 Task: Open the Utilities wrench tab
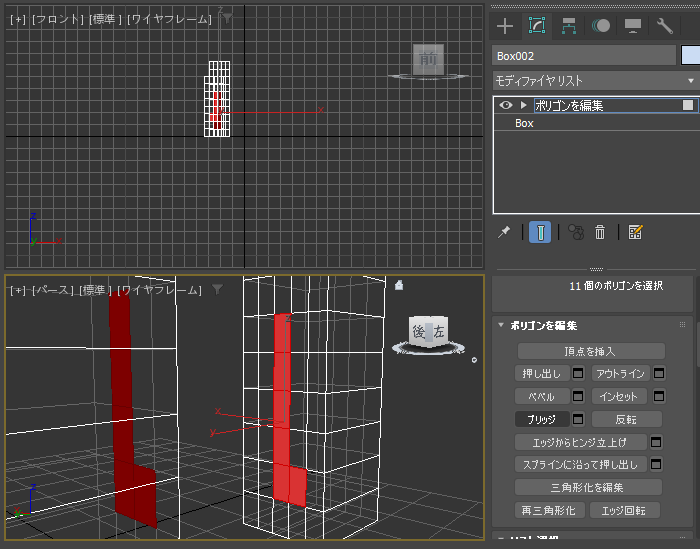pyautogui.click(x=665, y=26)
